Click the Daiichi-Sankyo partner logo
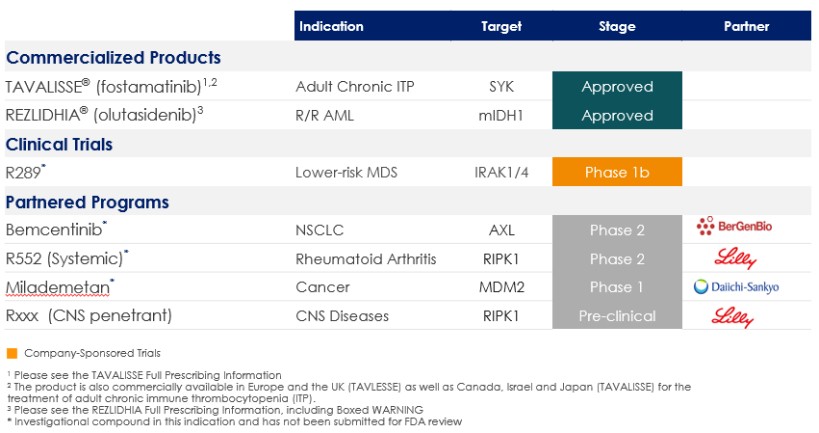819x433 pixels. 736,288
